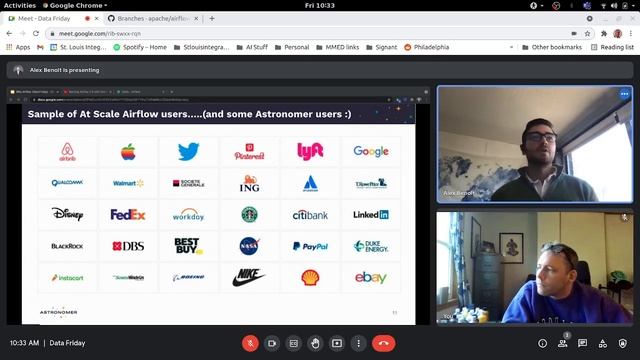Click the Present now button

click(x=337, y=343)
